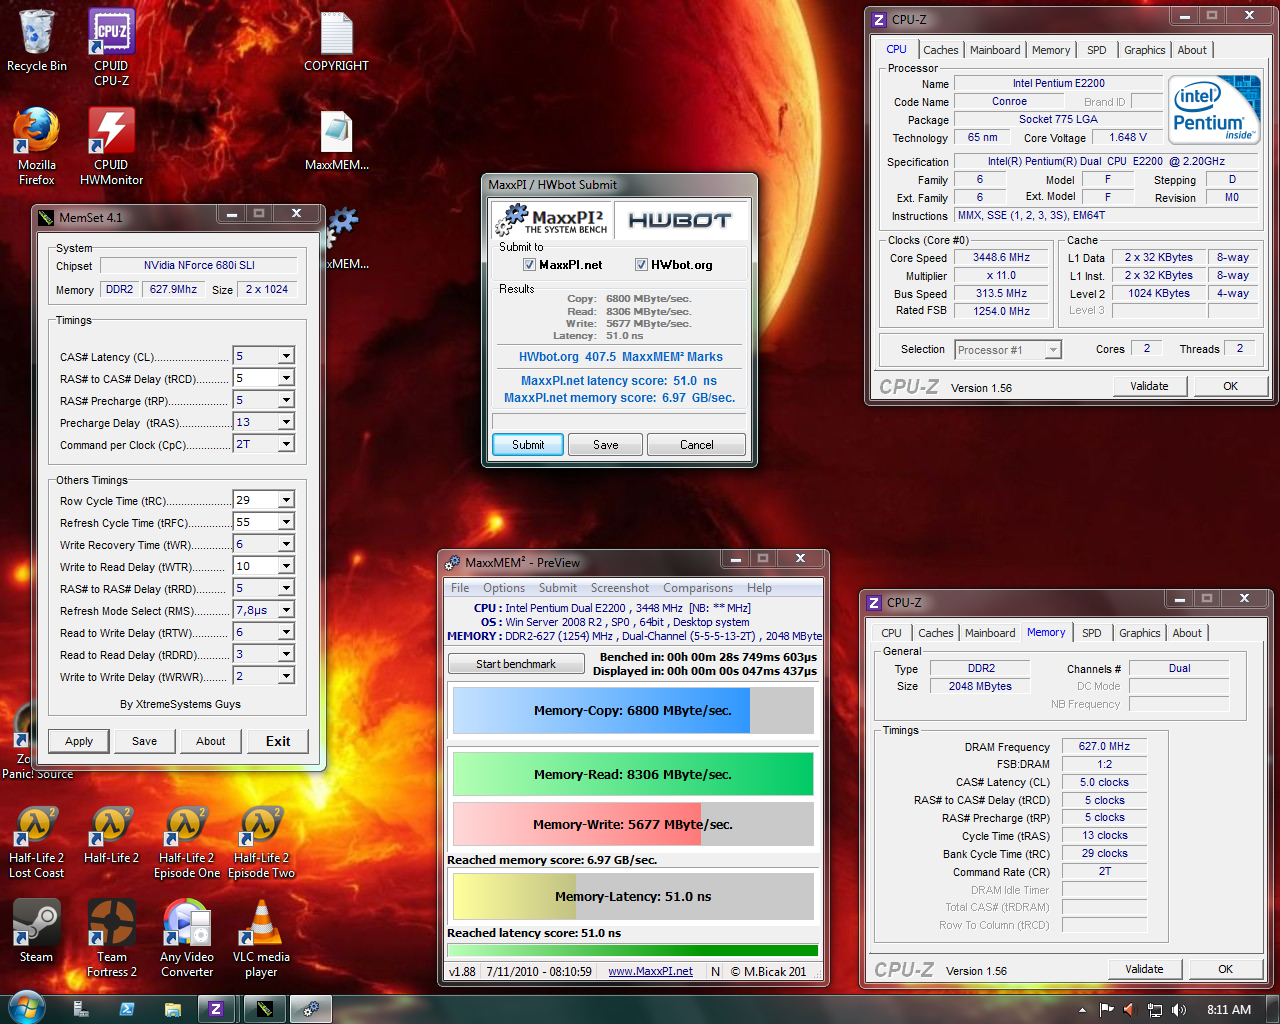Click Save in the MemSet window
Image resolution: width=1280 pixels, height=1024 pixels.
click(144, 741)
